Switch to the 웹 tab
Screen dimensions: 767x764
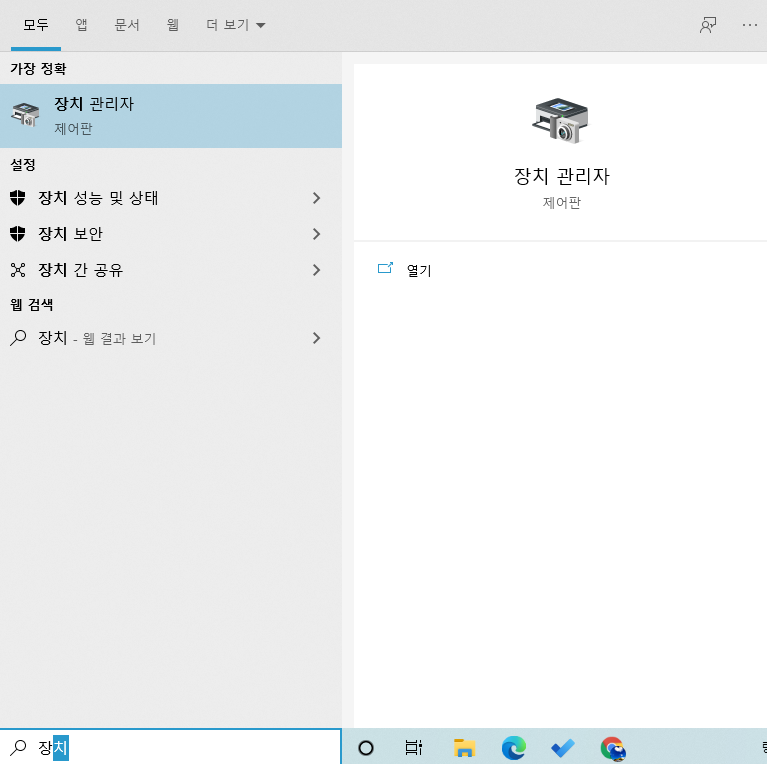pos(172,25)
